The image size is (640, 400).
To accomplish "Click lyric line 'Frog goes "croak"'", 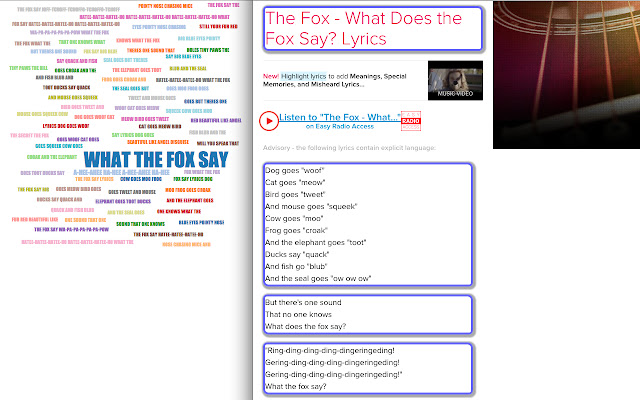I will (296, 230).
